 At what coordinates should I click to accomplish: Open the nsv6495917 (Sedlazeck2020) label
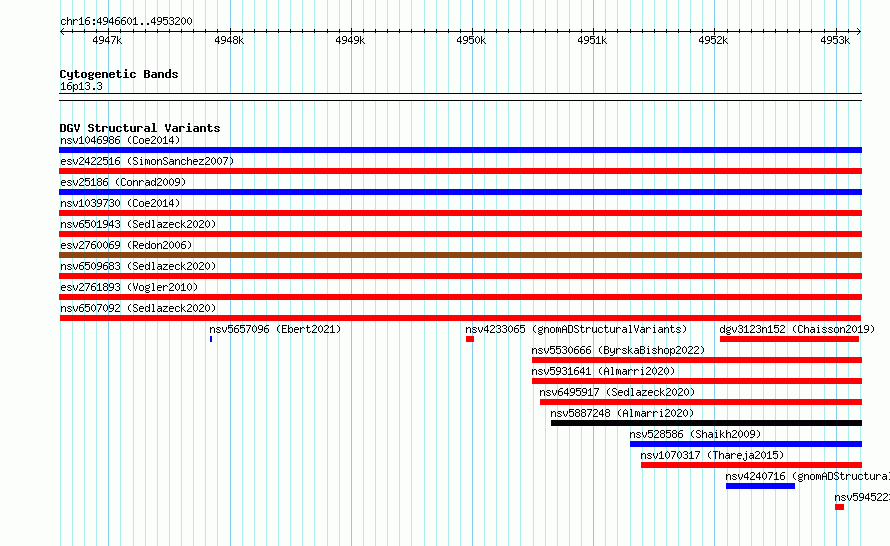(x=617, y=392)
